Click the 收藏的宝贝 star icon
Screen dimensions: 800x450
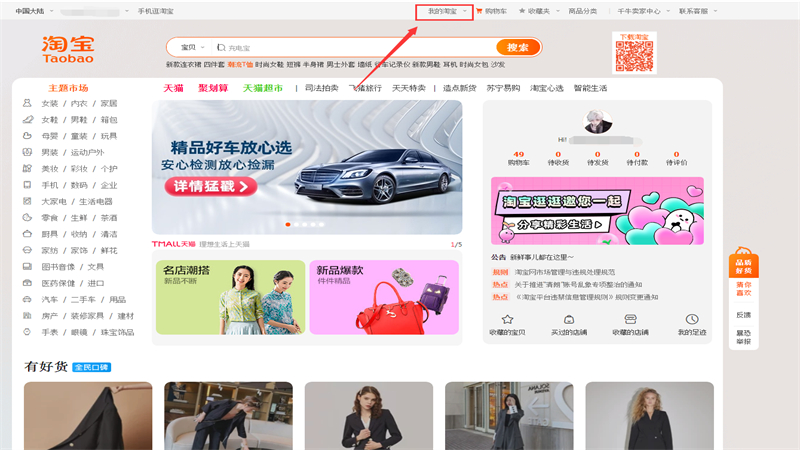pyautogui.click(x=507, y=319)
